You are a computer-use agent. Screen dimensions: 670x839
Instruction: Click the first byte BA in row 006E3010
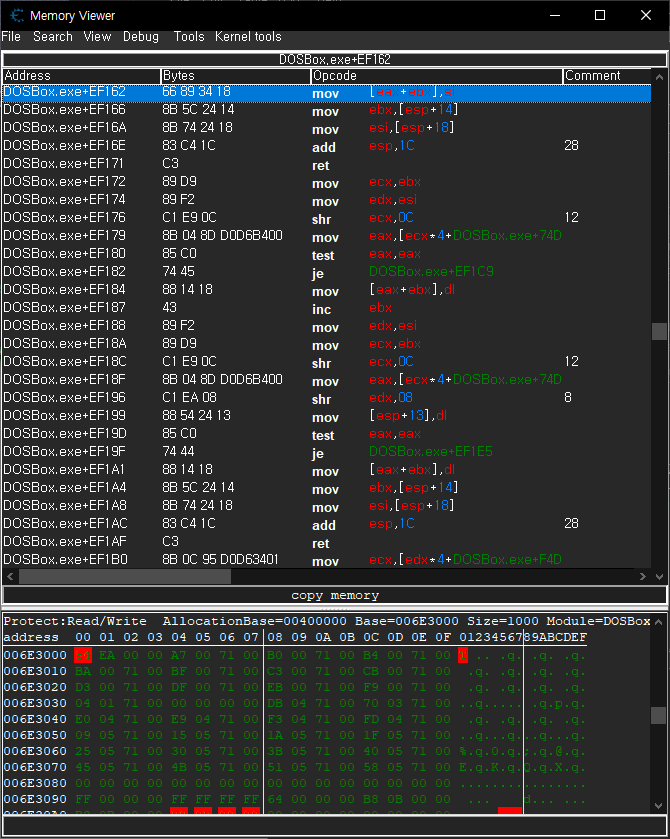point(83,671)
